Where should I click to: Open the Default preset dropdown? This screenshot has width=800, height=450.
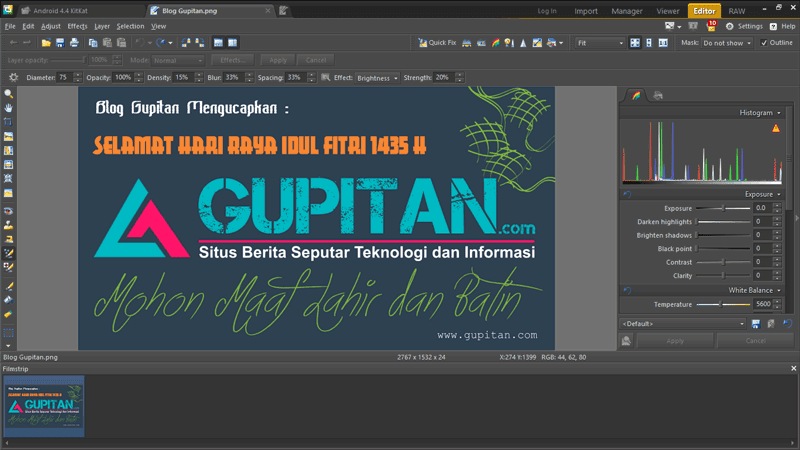point(683,323)
